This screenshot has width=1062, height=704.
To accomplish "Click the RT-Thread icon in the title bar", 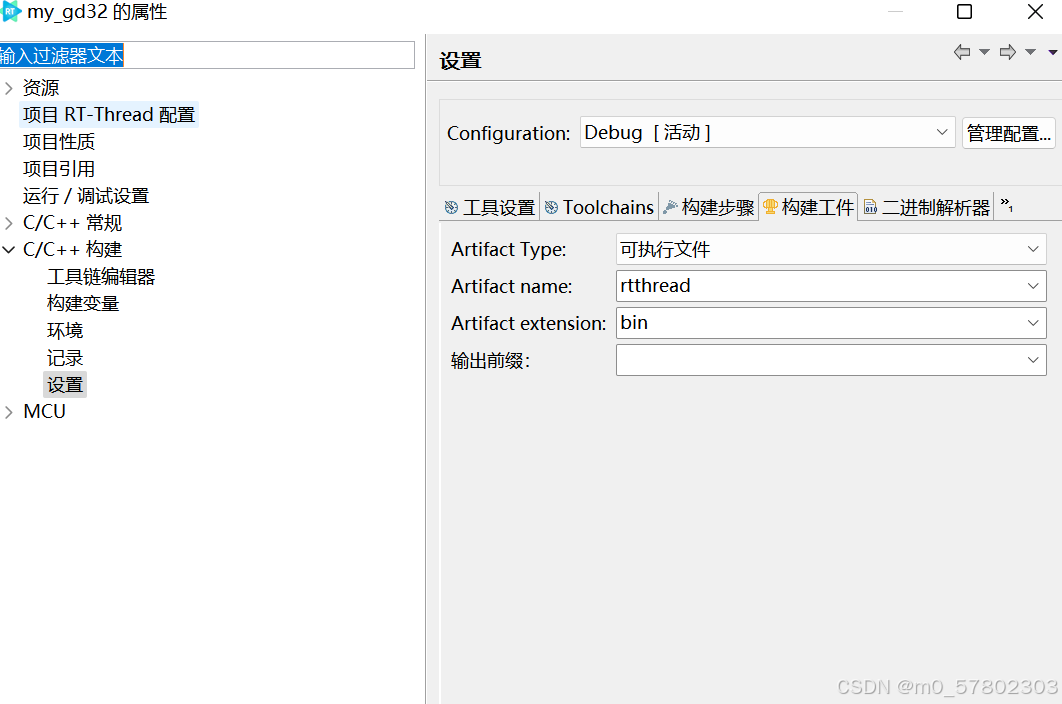I will click(11, 12).
